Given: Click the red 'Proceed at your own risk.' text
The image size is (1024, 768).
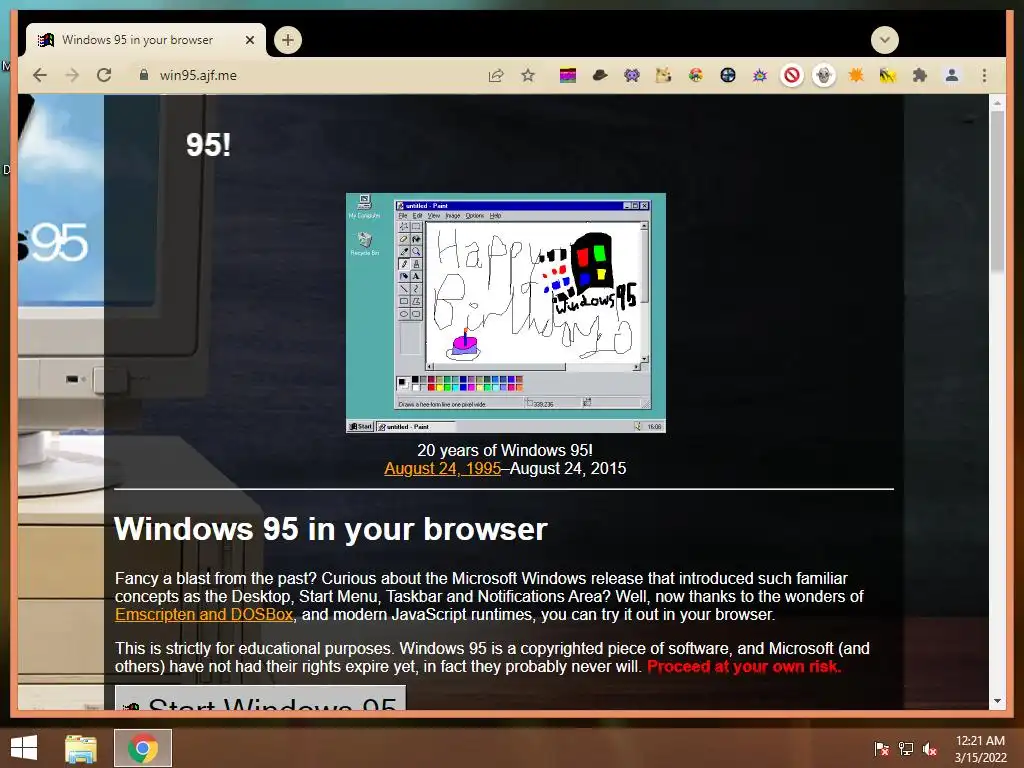Looking at the screenshot, I should pyautogui.click(x=744, y=667).
